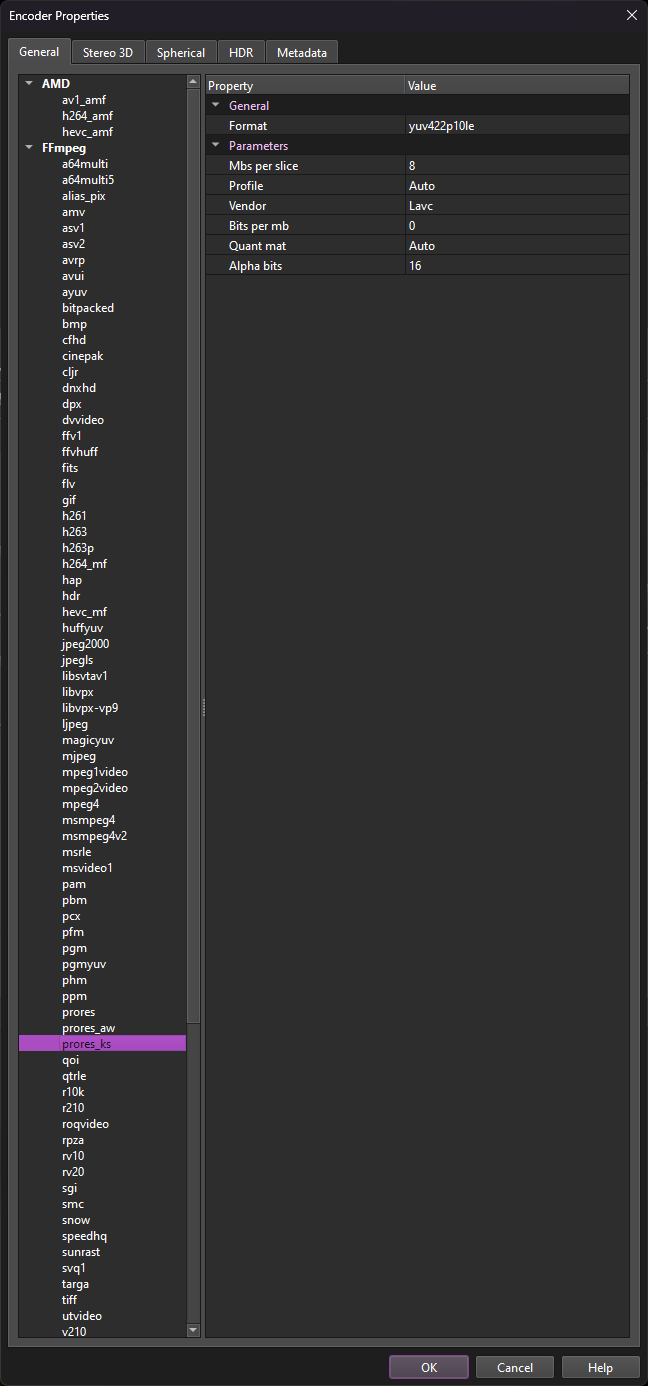
Task: Open the Spherical tab
Action: (181, 53)
